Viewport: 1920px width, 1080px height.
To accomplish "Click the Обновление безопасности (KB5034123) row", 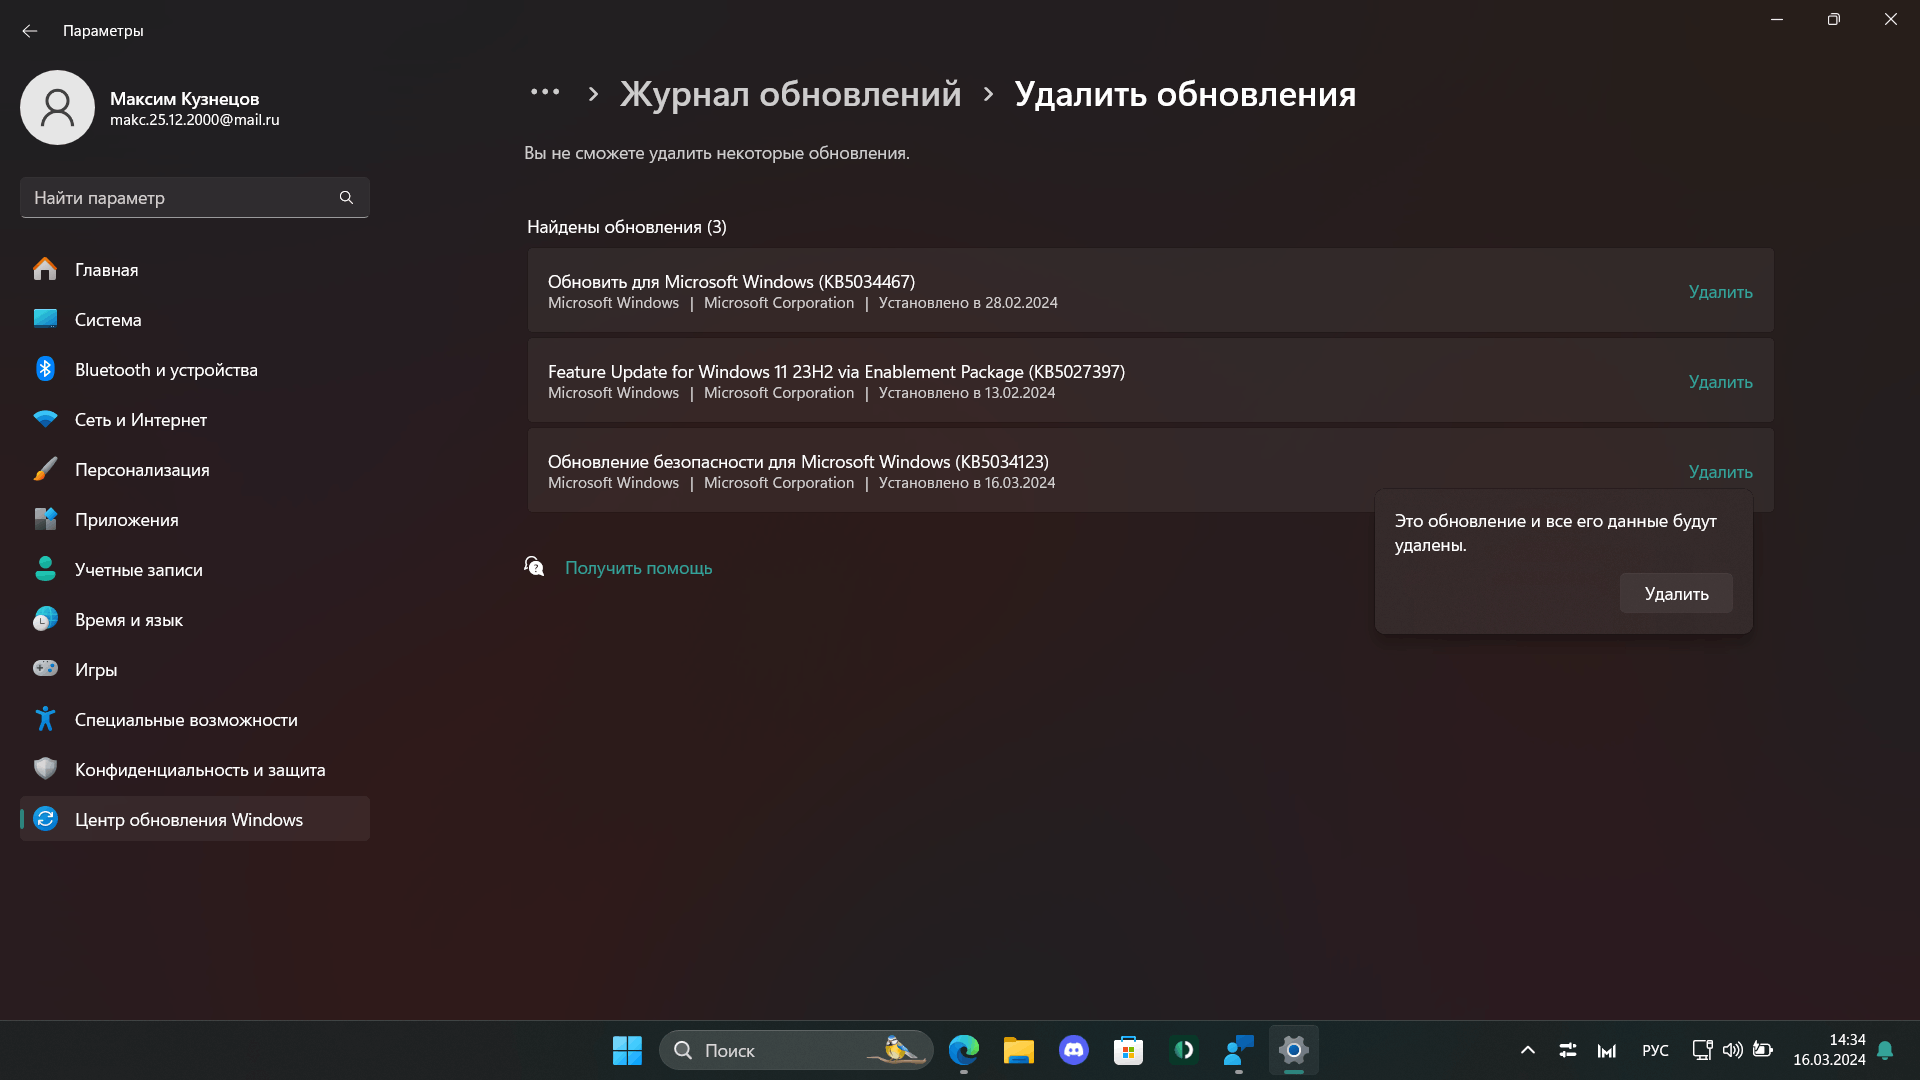I will (x=1150, y=470).
